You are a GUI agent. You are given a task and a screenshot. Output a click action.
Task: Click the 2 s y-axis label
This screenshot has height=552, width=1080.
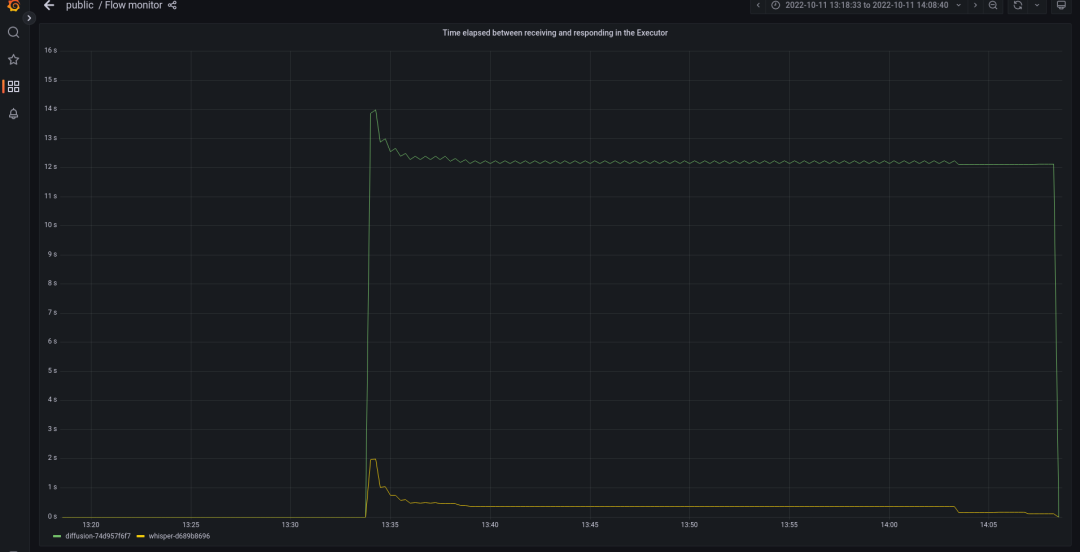click(x=52, y=458)
